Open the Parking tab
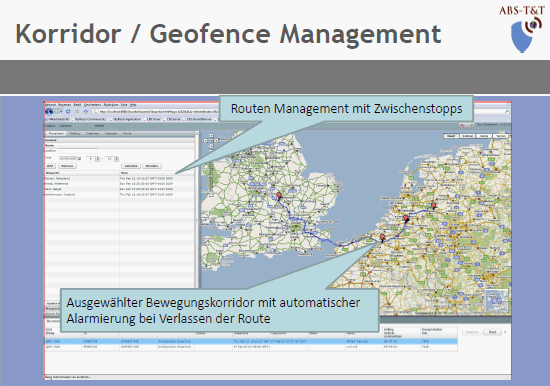 [x=74, y=134]
